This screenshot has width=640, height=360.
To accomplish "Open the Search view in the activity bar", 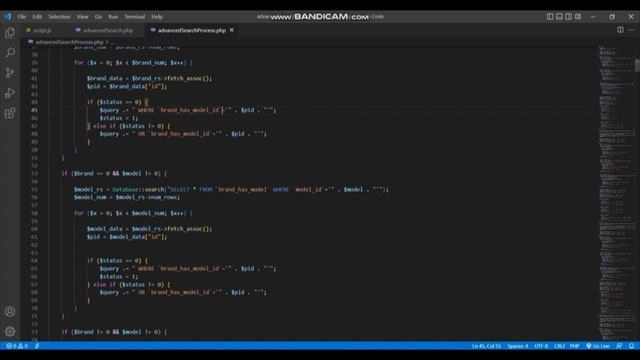I will pyautogui.click(x=10, y=52).
